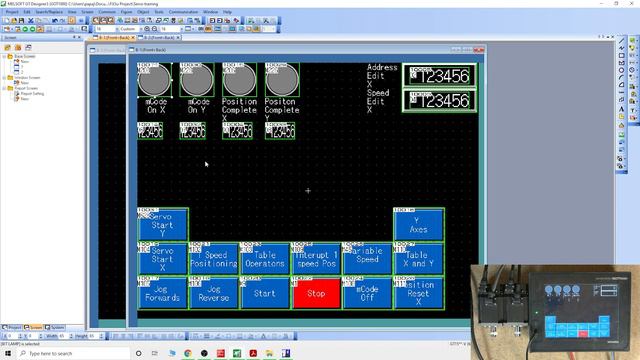Select the Line drawing tool in right toolbar
Image resolution: width=640 pixels, height=360 pixels.
click(622, 40)
